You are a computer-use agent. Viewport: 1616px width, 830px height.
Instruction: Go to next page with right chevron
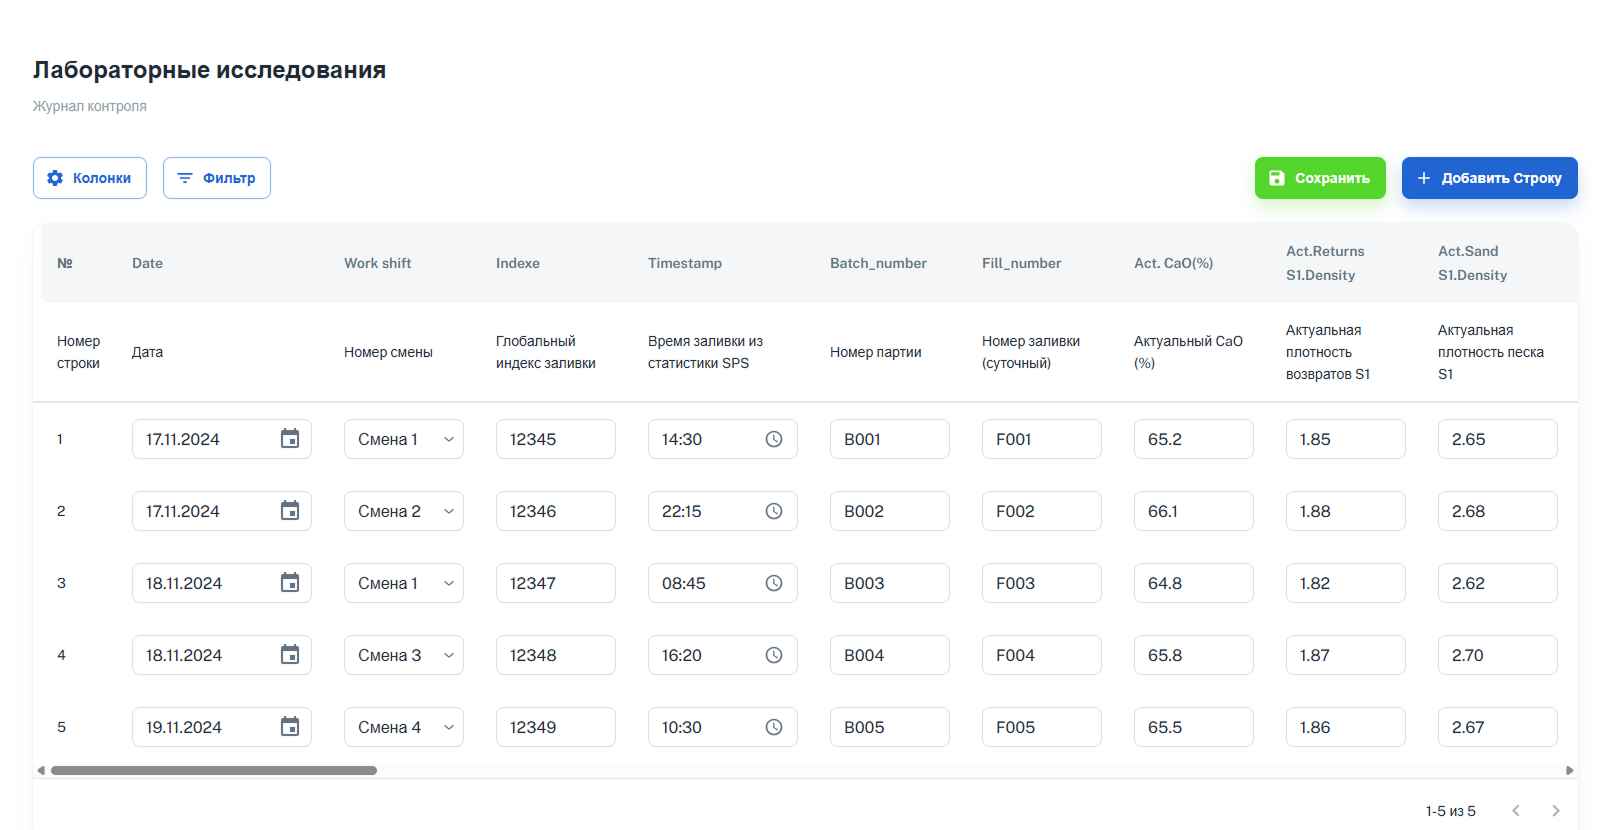pyautogui.click(x=1555, y=811)
